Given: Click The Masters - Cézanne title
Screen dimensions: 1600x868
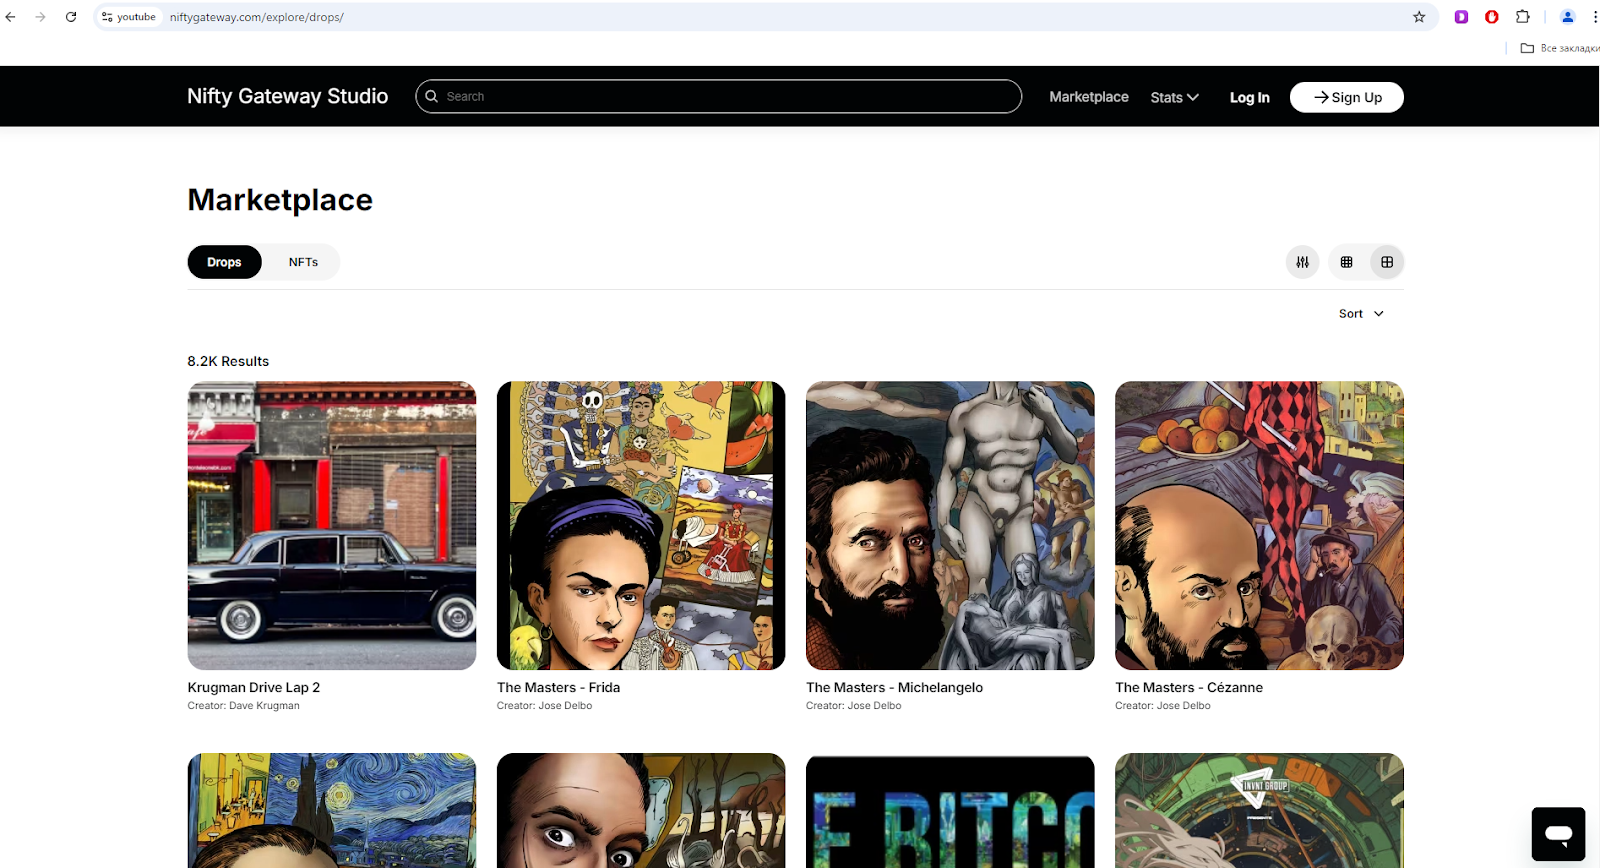Looking at the screenshot, I should [1189, 688].
